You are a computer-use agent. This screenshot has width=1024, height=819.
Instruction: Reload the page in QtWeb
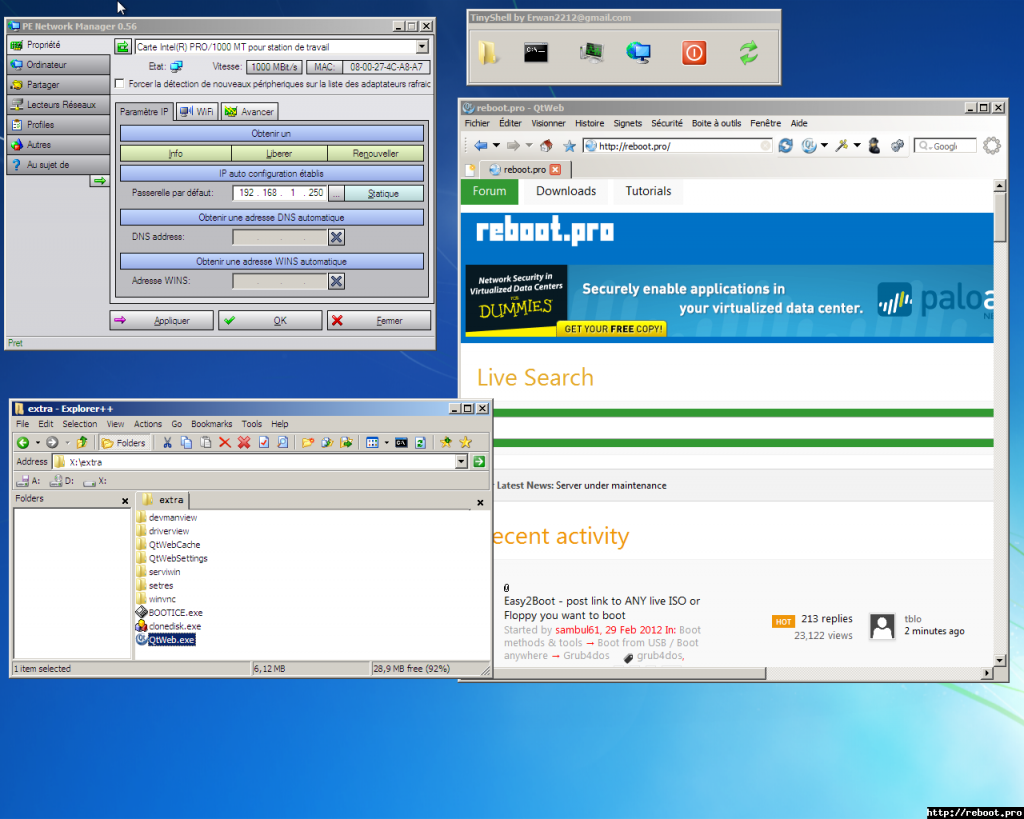tap(785, 146)
